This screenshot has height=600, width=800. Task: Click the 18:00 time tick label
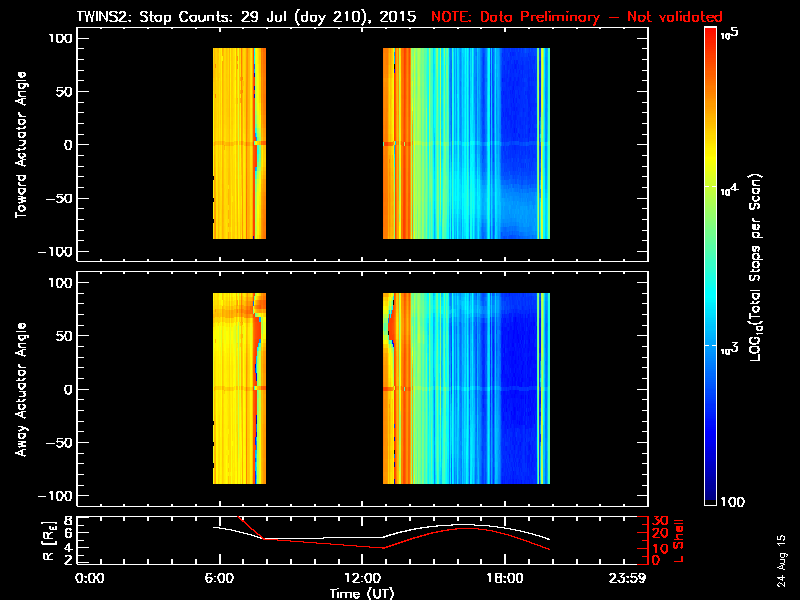tap(504, 578)
